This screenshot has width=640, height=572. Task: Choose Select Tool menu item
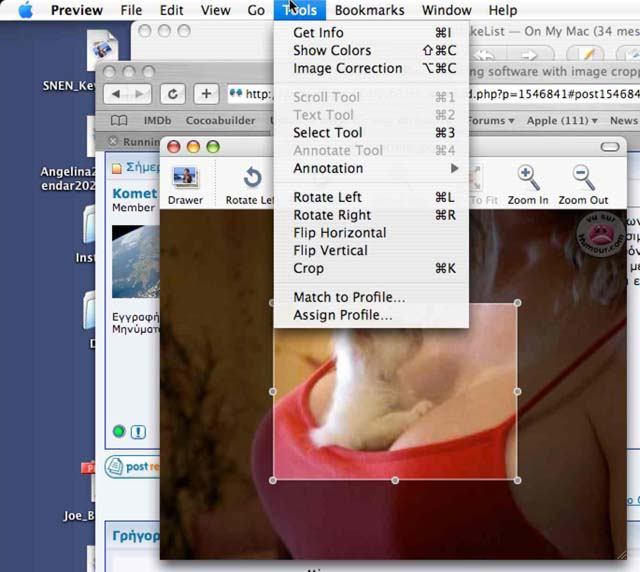[x=371, y=133]
